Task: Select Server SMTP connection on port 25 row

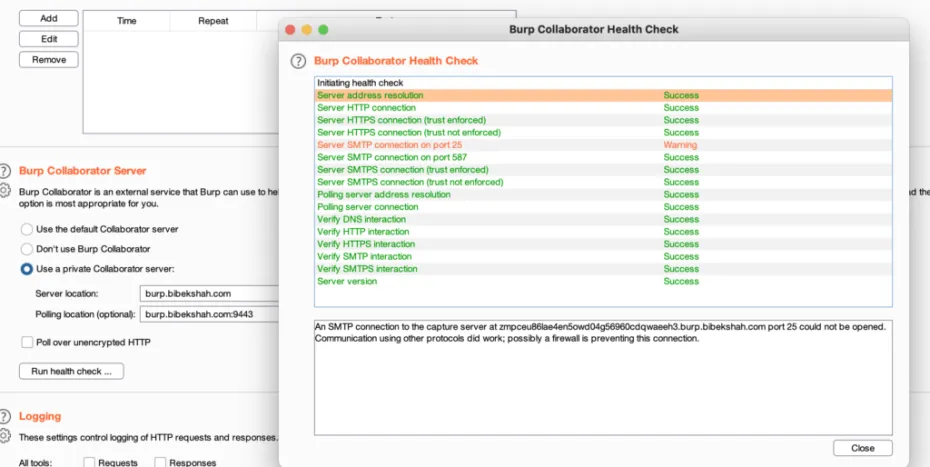Action: (603, 145)
